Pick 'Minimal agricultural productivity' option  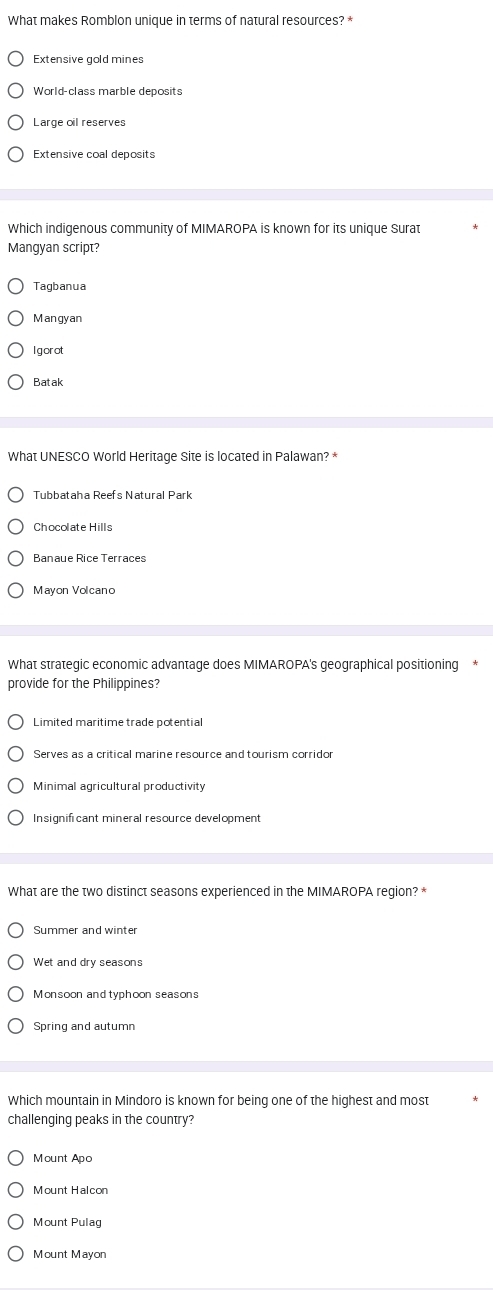(x=16, y=787)
